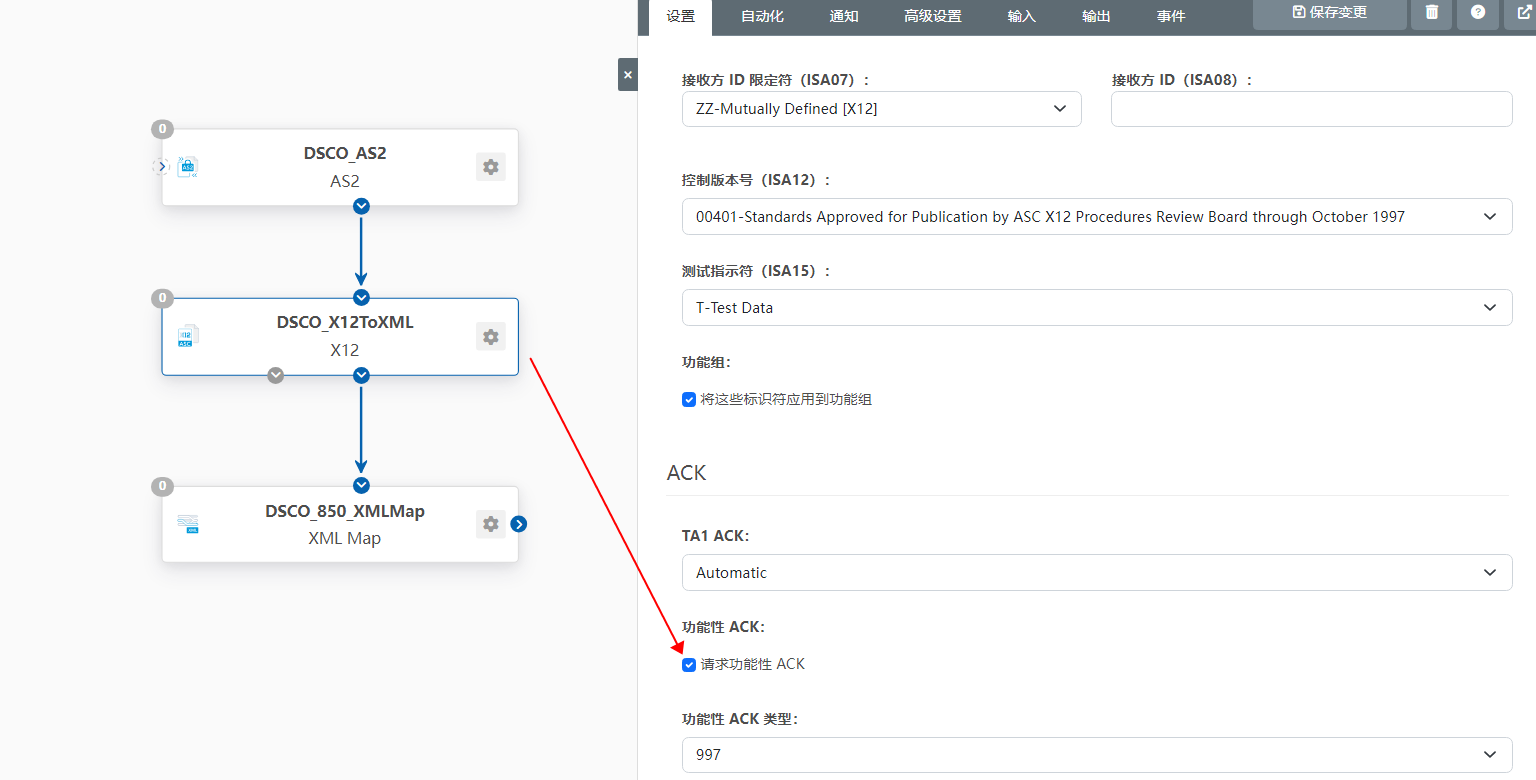Toggle 请求功能性 ACK checkbox

tap(689, 665)
